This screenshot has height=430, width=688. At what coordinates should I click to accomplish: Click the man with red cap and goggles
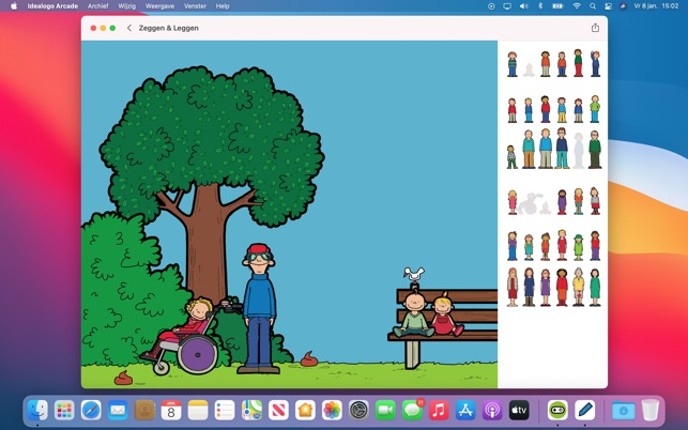259,308
